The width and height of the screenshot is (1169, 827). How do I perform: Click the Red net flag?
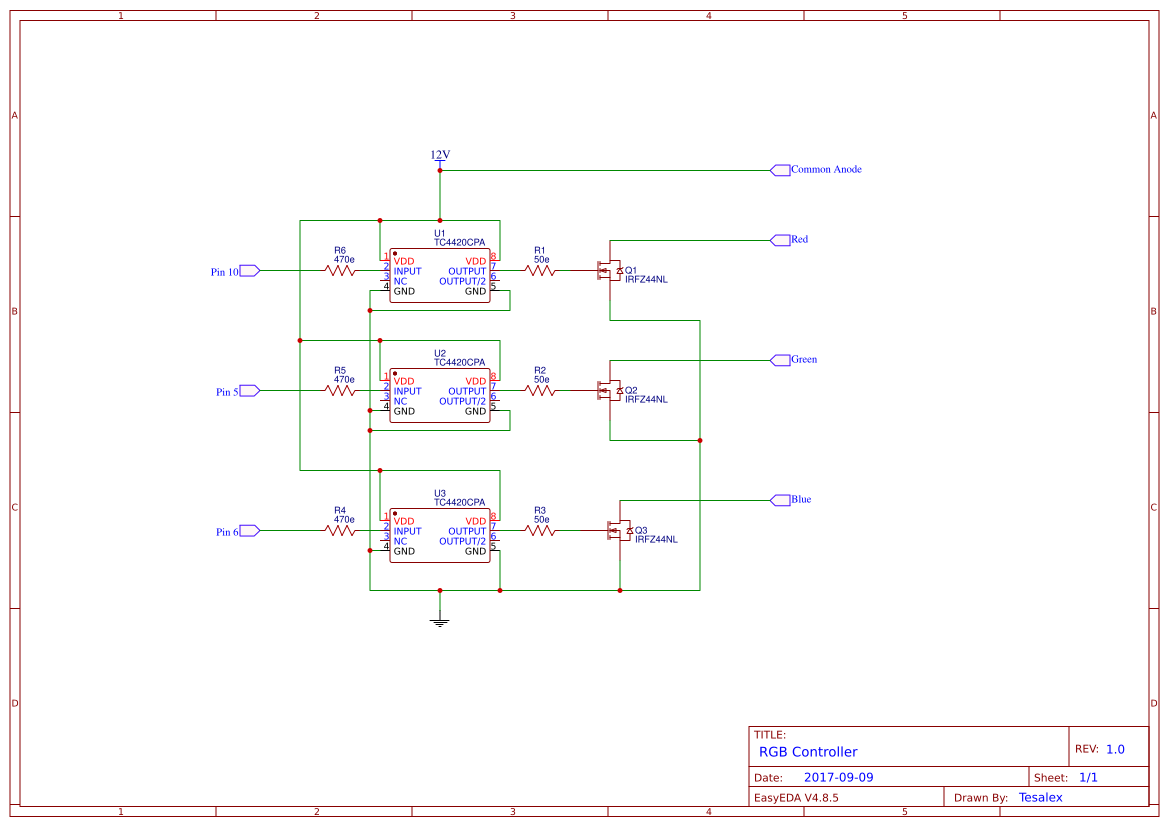pyautogui.click(x=780, y=239)
